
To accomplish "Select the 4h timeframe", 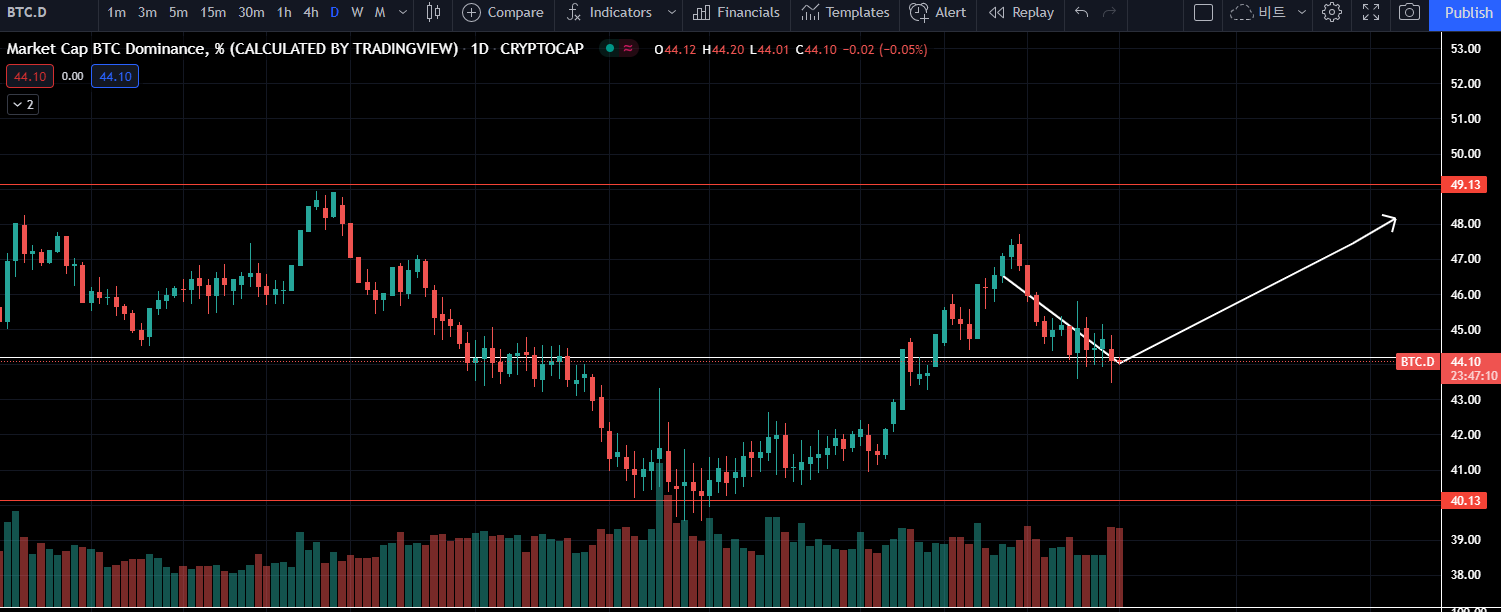I will coord(311,13).
